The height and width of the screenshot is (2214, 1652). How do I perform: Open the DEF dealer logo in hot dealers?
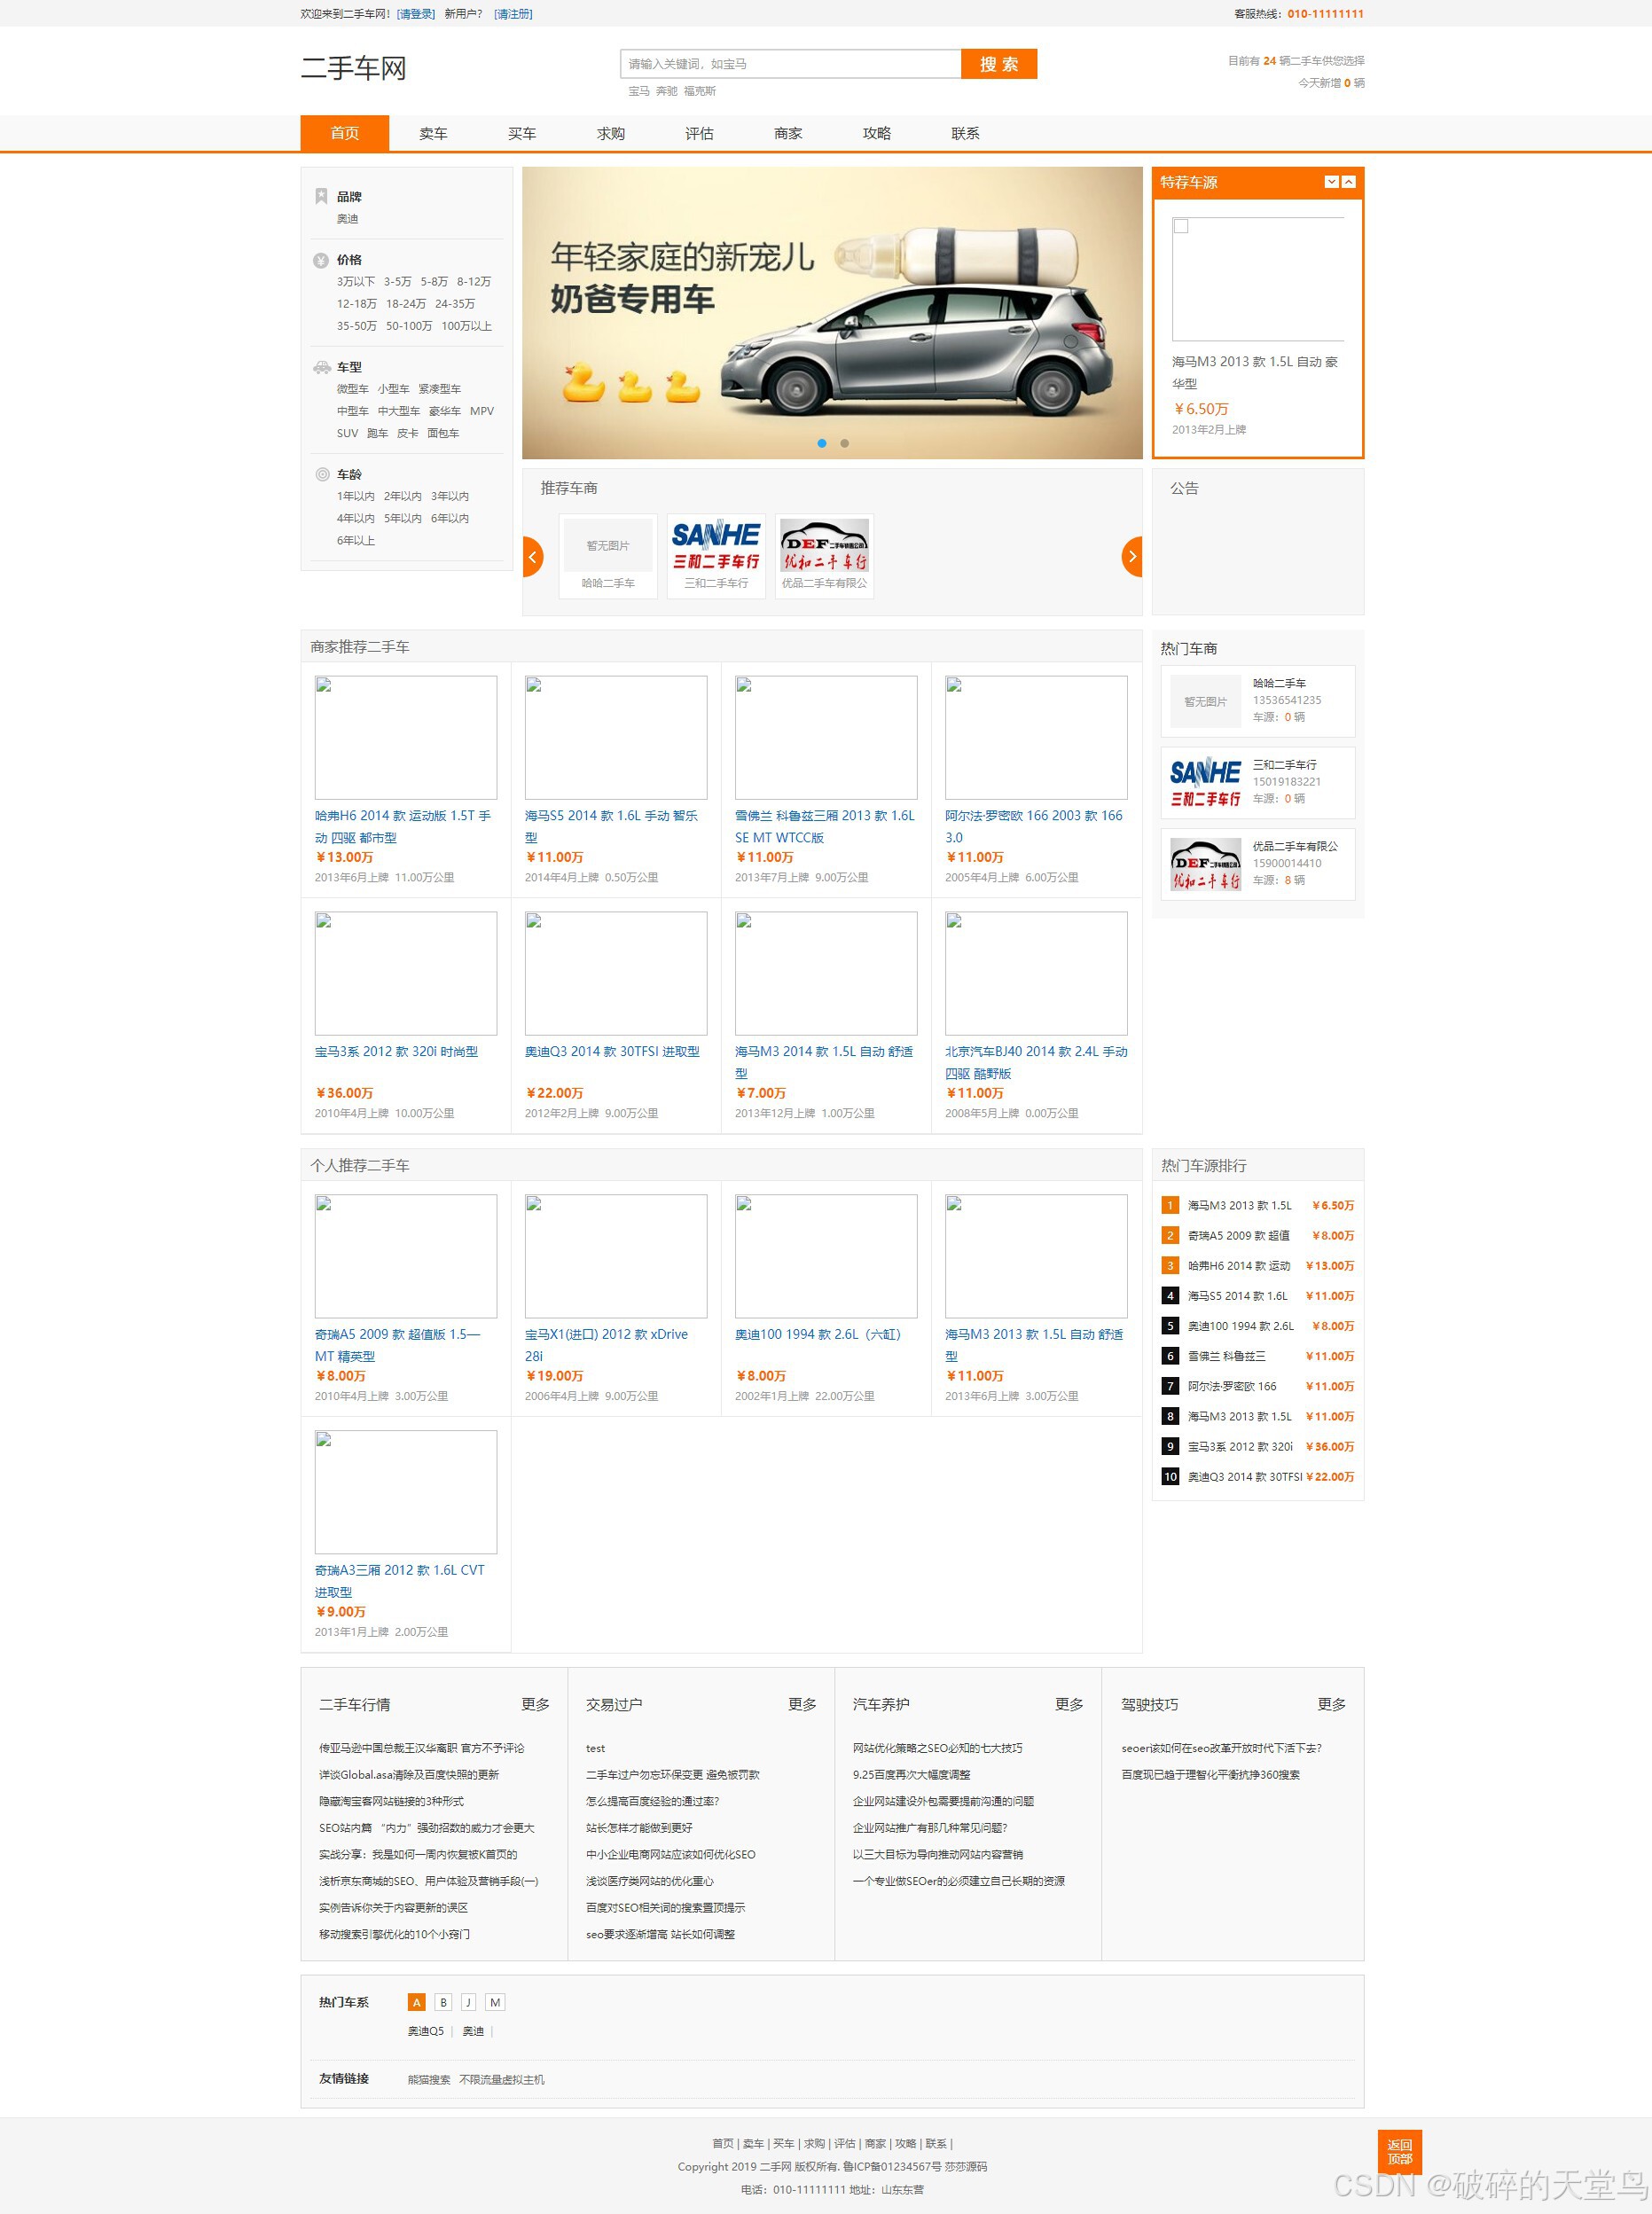click(1205, 864)
